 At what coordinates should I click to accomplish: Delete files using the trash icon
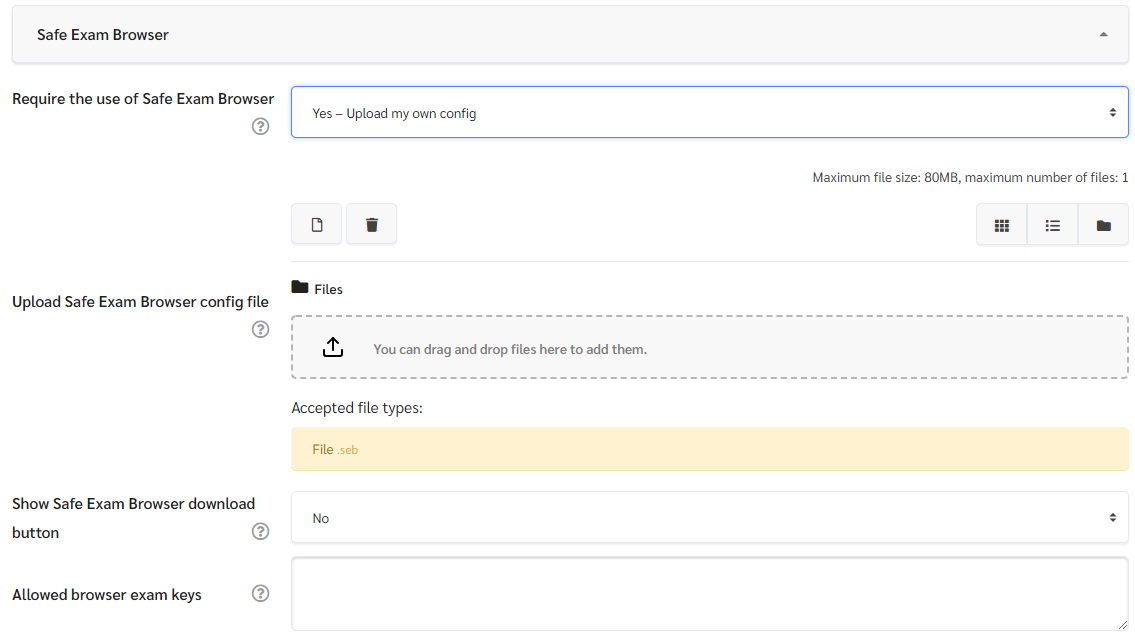(x=371, y=224)
